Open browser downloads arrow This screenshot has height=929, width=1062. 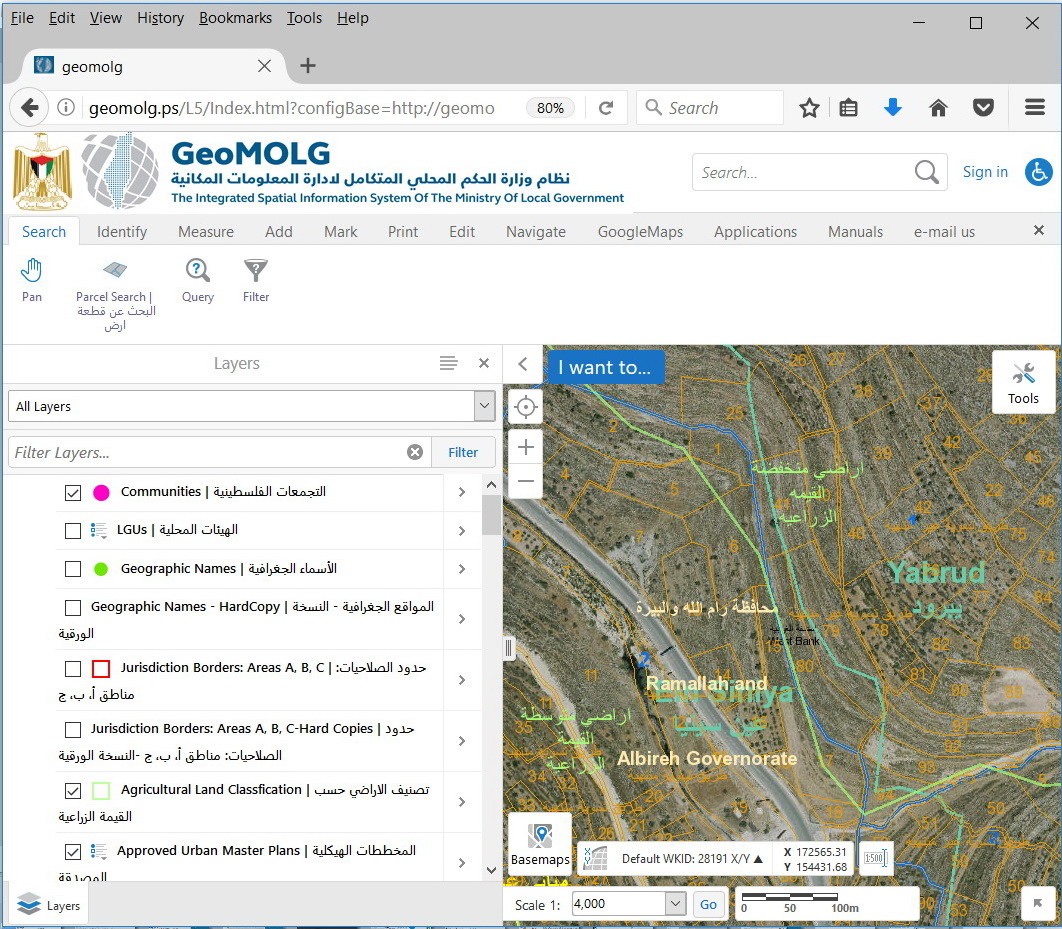[x=893, y=108]
